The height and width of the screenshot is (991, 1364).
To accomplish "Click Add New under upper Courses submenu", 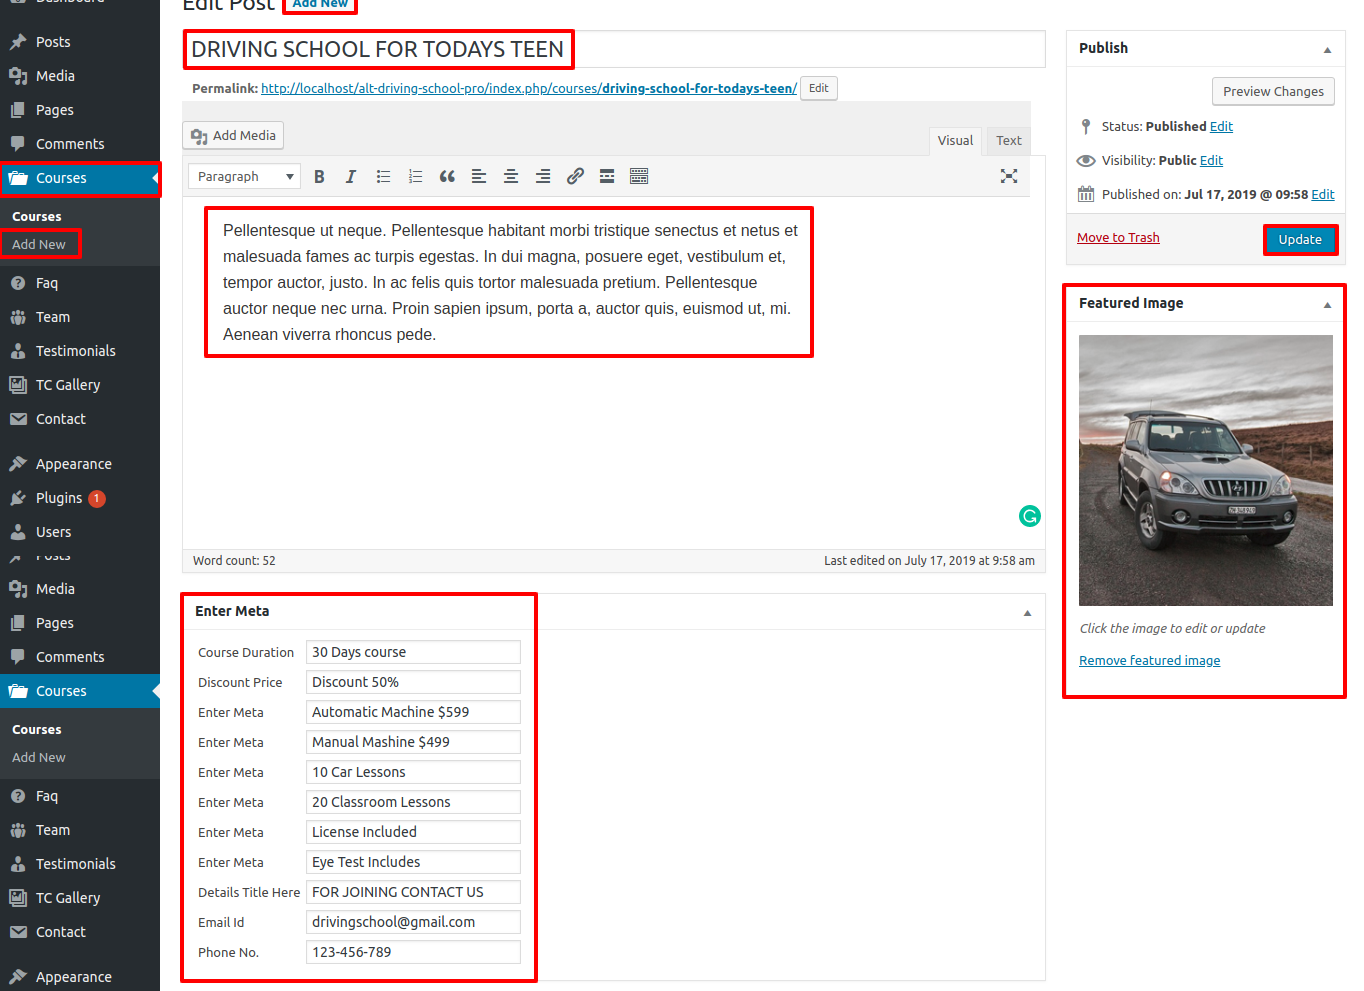I will tap(39, 244).
